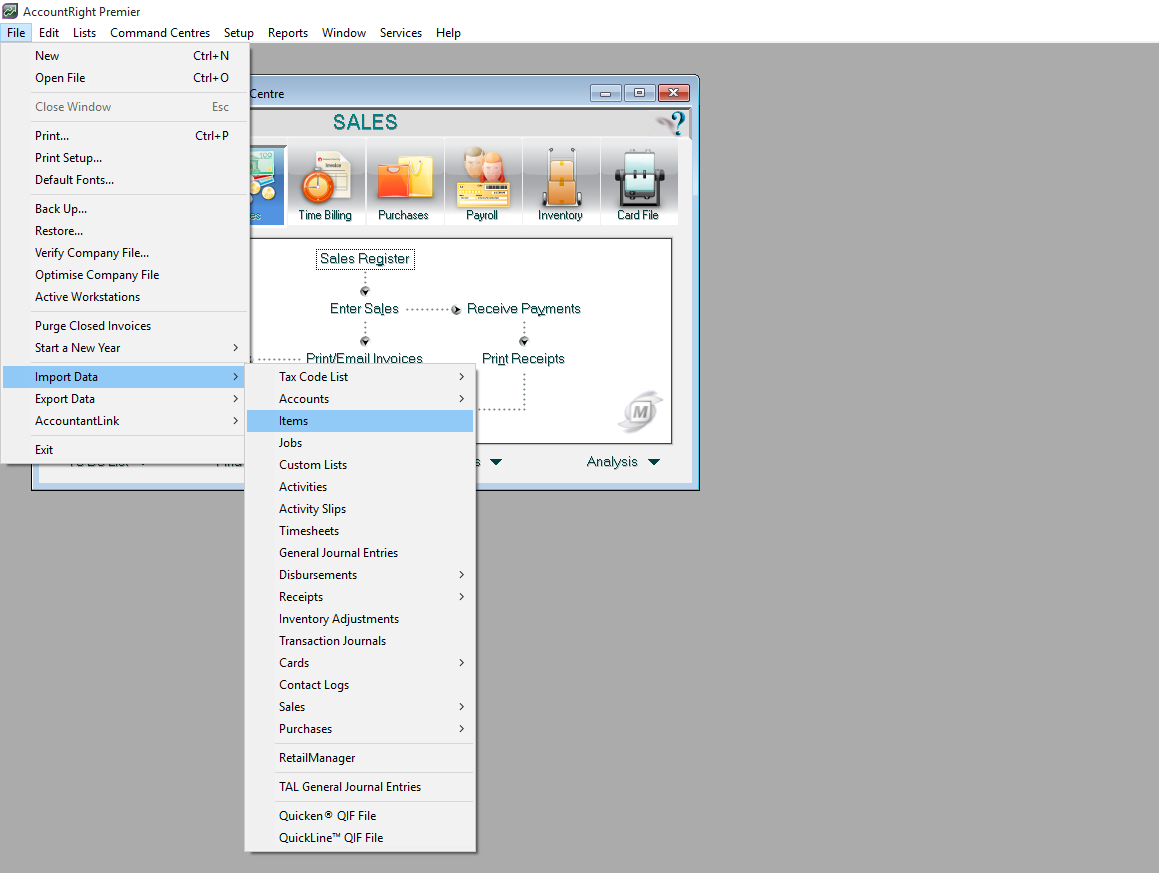Open the Purchases command centre icon
Viewport: 1159px width, 873px height.
point(404,185)
